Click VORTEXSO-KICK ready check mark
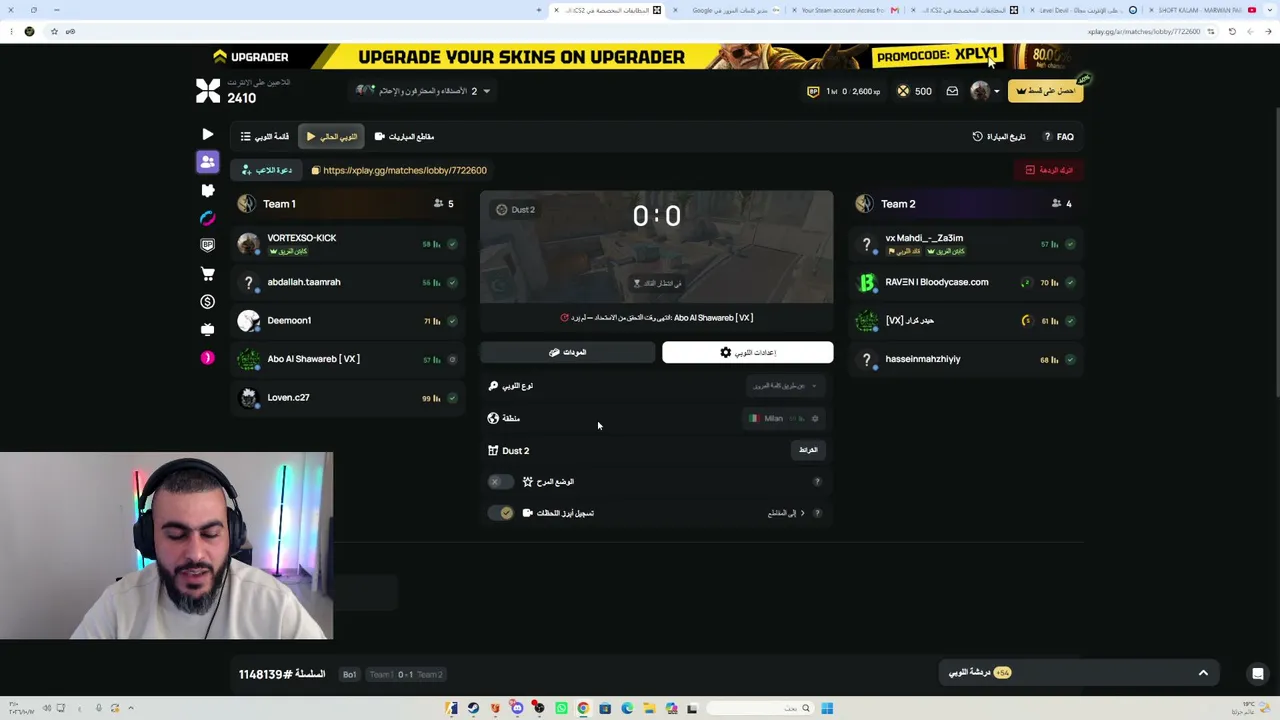 coord(452,244)
